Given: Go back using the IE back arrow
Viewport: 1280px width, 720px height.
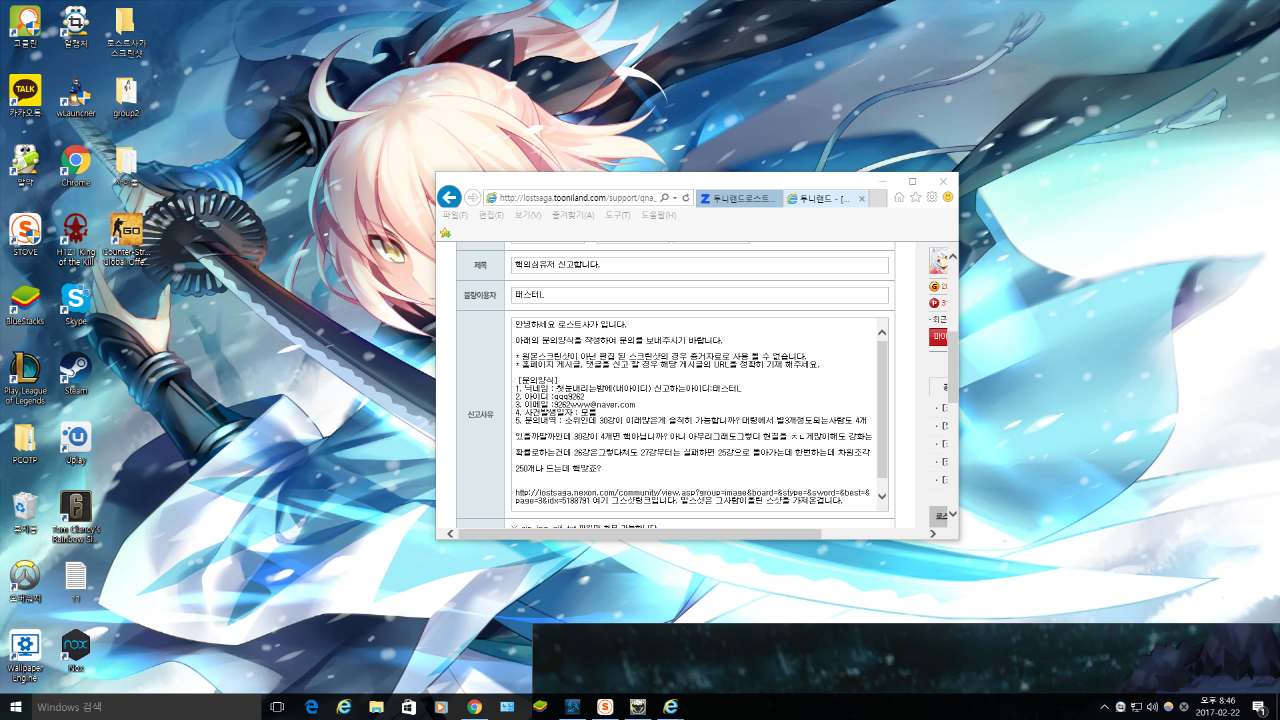Looking at the screenshot, I should coord(449,197).
